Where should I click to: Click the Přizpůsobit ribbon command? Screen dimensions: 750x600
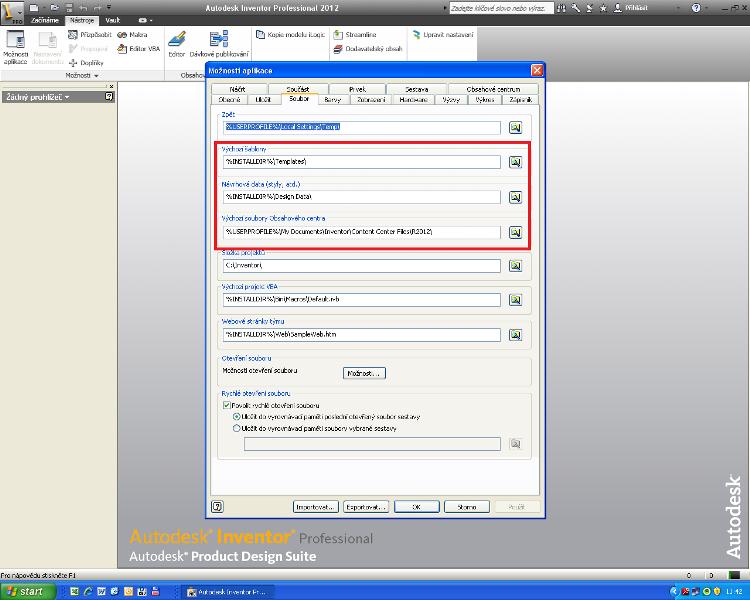(x=90, y=35)
